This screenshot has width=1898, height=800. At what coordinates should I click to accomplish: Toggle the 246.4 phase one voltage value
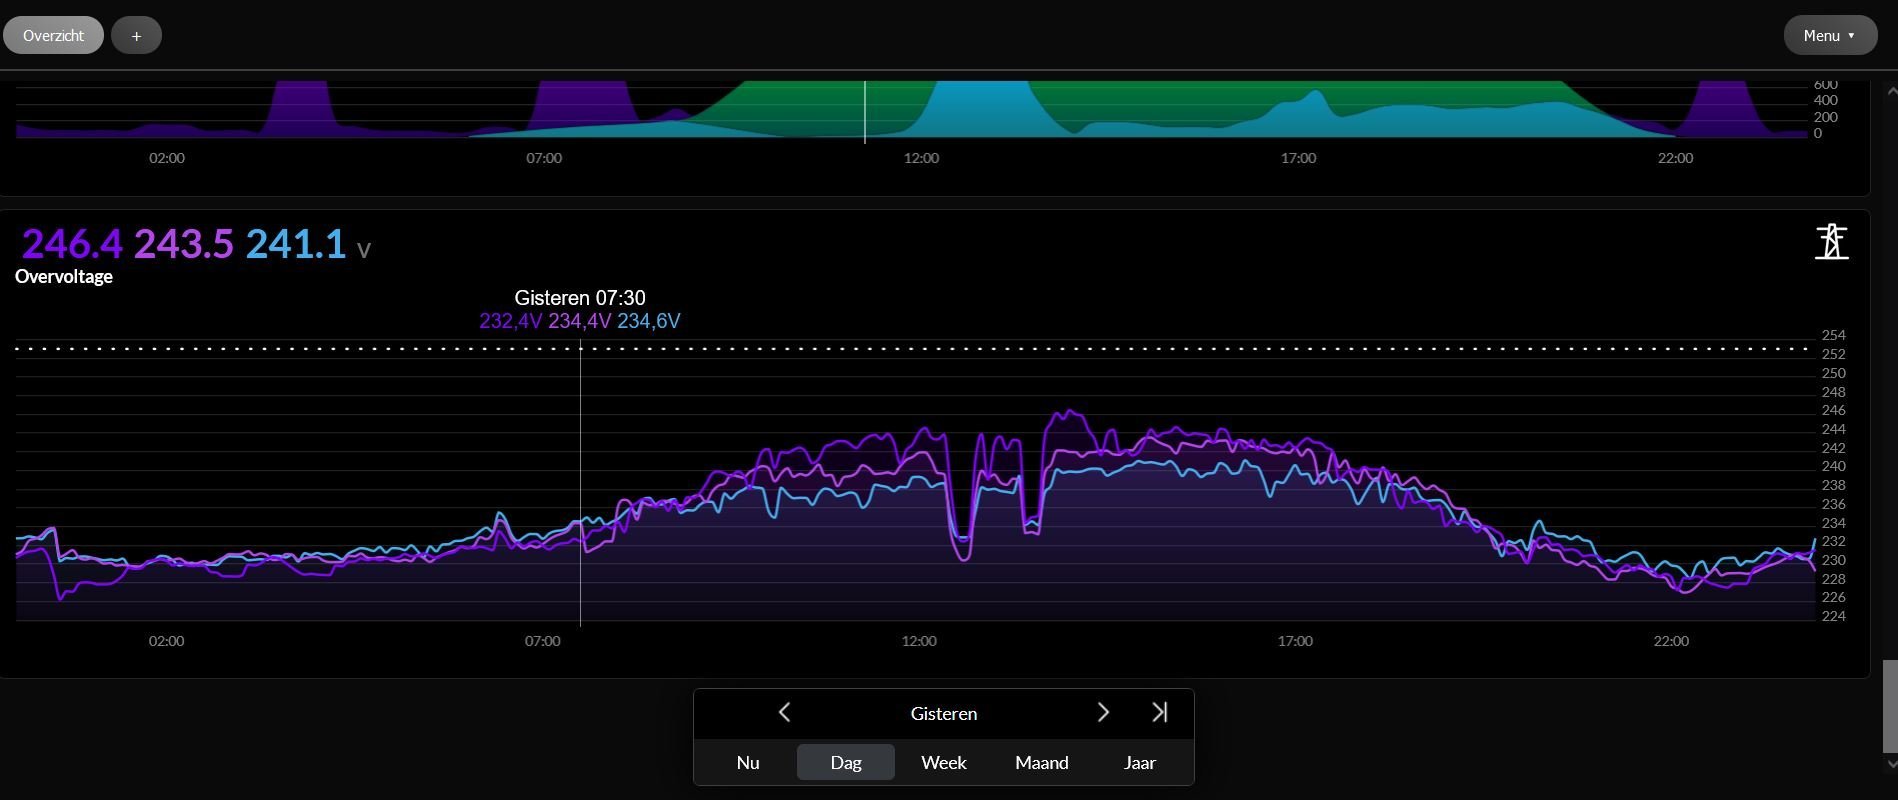click(x=72, y=244)
